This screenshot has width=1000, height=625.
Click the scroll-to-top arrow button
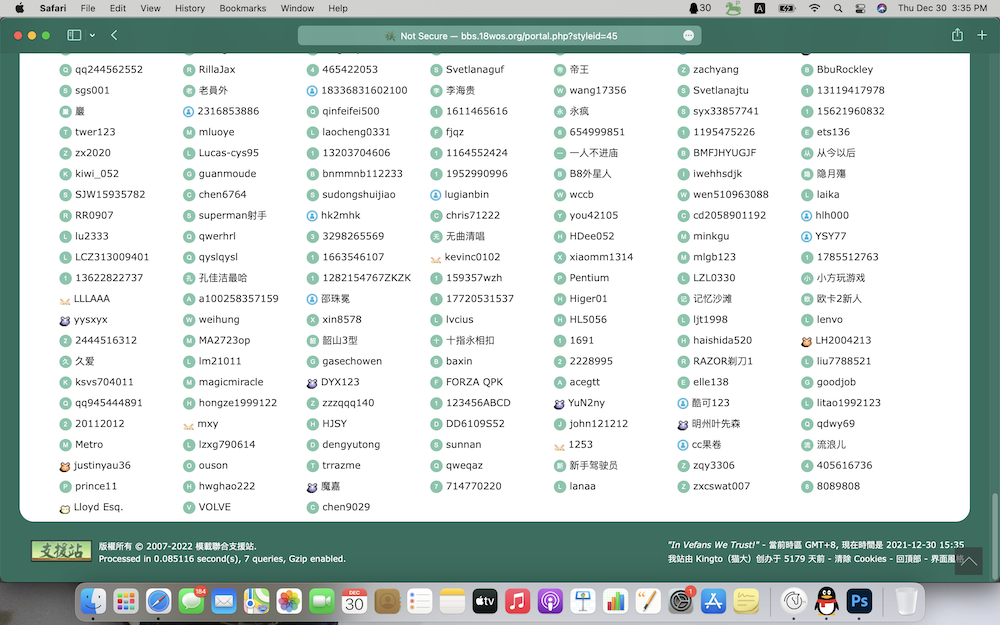968,561
